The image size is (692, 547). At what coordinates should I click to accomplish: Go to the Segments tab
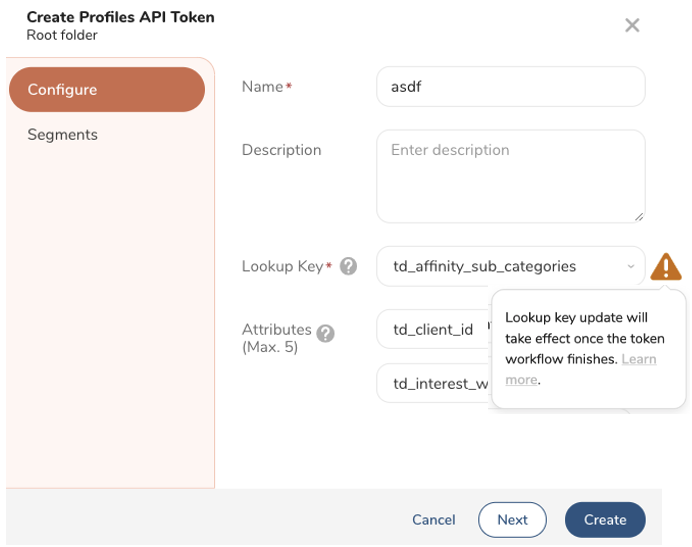(x=63, y=135)
